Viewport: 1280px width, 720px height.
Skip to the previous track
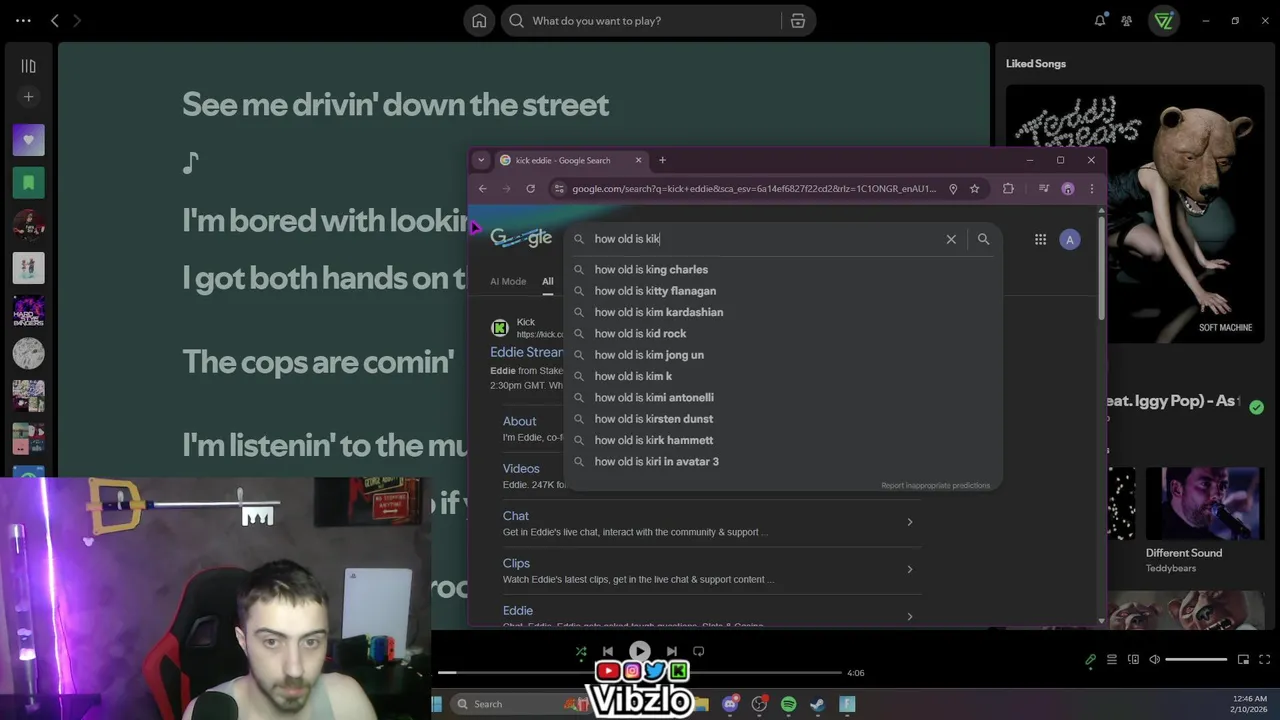click(608, 651)
